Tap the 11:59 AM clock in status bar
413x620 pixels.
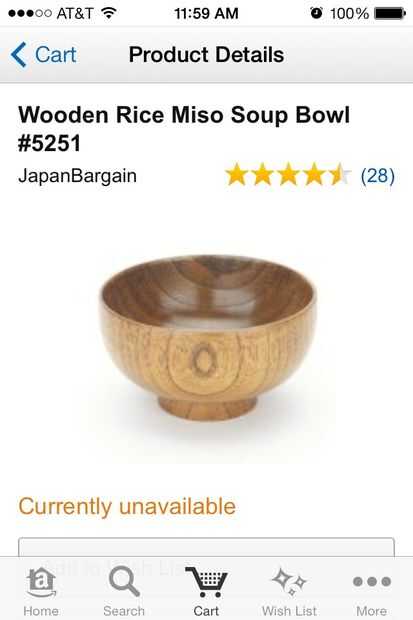[206, 13]
